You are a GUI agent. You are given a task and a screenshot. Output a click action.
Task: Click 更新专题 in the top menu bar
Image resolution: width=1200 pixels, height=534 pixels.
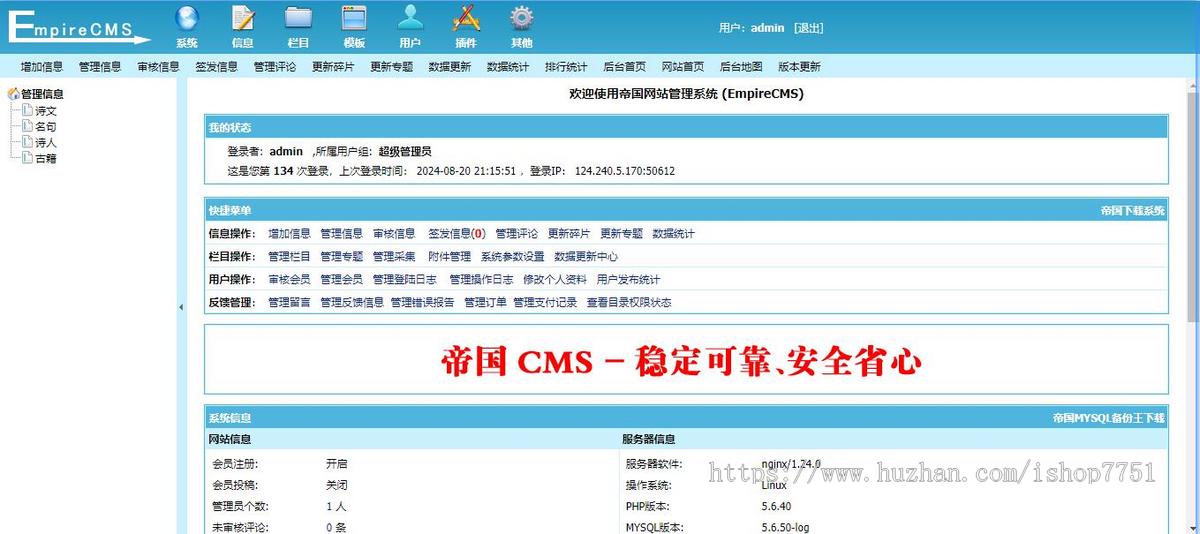click(x=391, y=67)
